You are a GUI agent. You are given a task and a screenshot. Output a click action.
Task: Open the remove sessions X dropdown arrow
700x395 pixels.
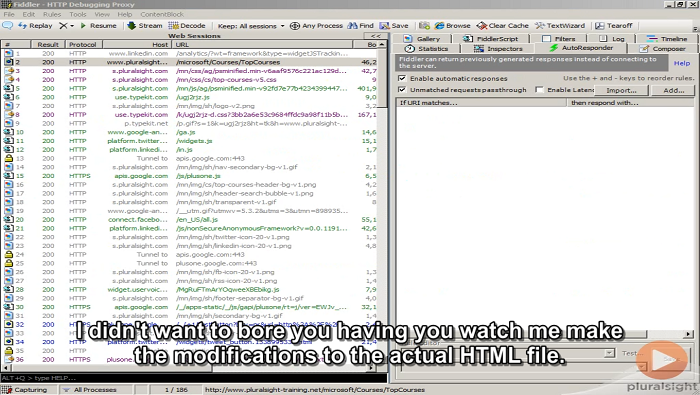tap(72, 26)
